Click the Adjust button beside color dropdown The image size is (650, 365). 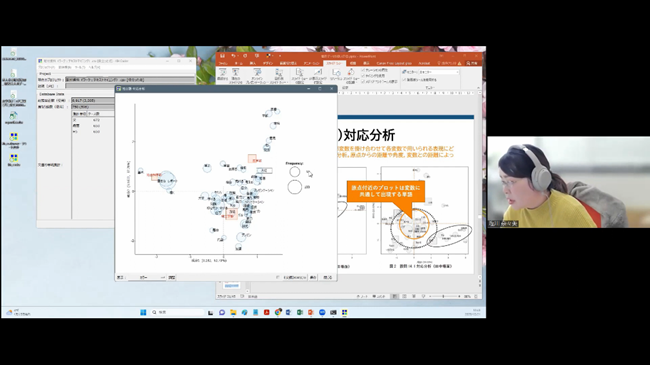click(172, 277)
